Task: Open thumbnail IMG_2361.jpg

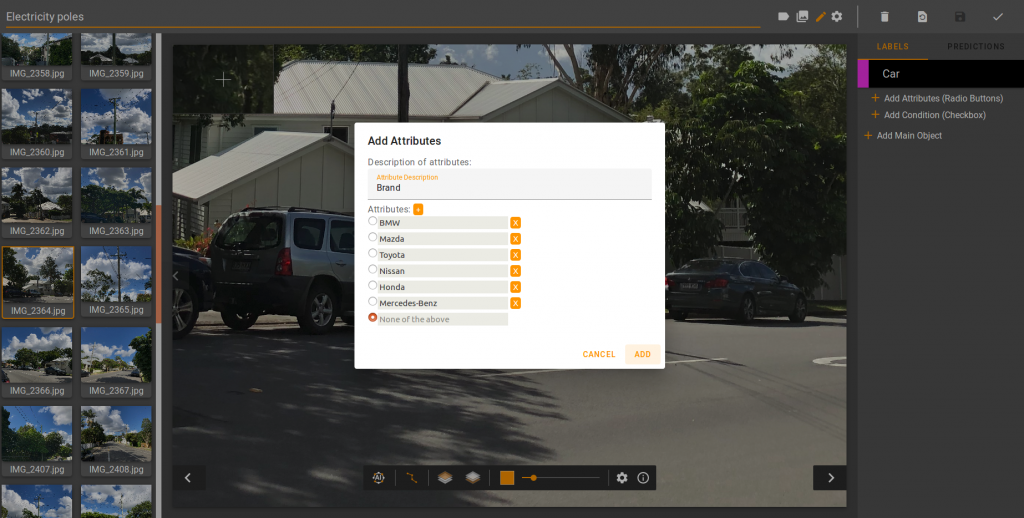Action: (x=116, y=123)
